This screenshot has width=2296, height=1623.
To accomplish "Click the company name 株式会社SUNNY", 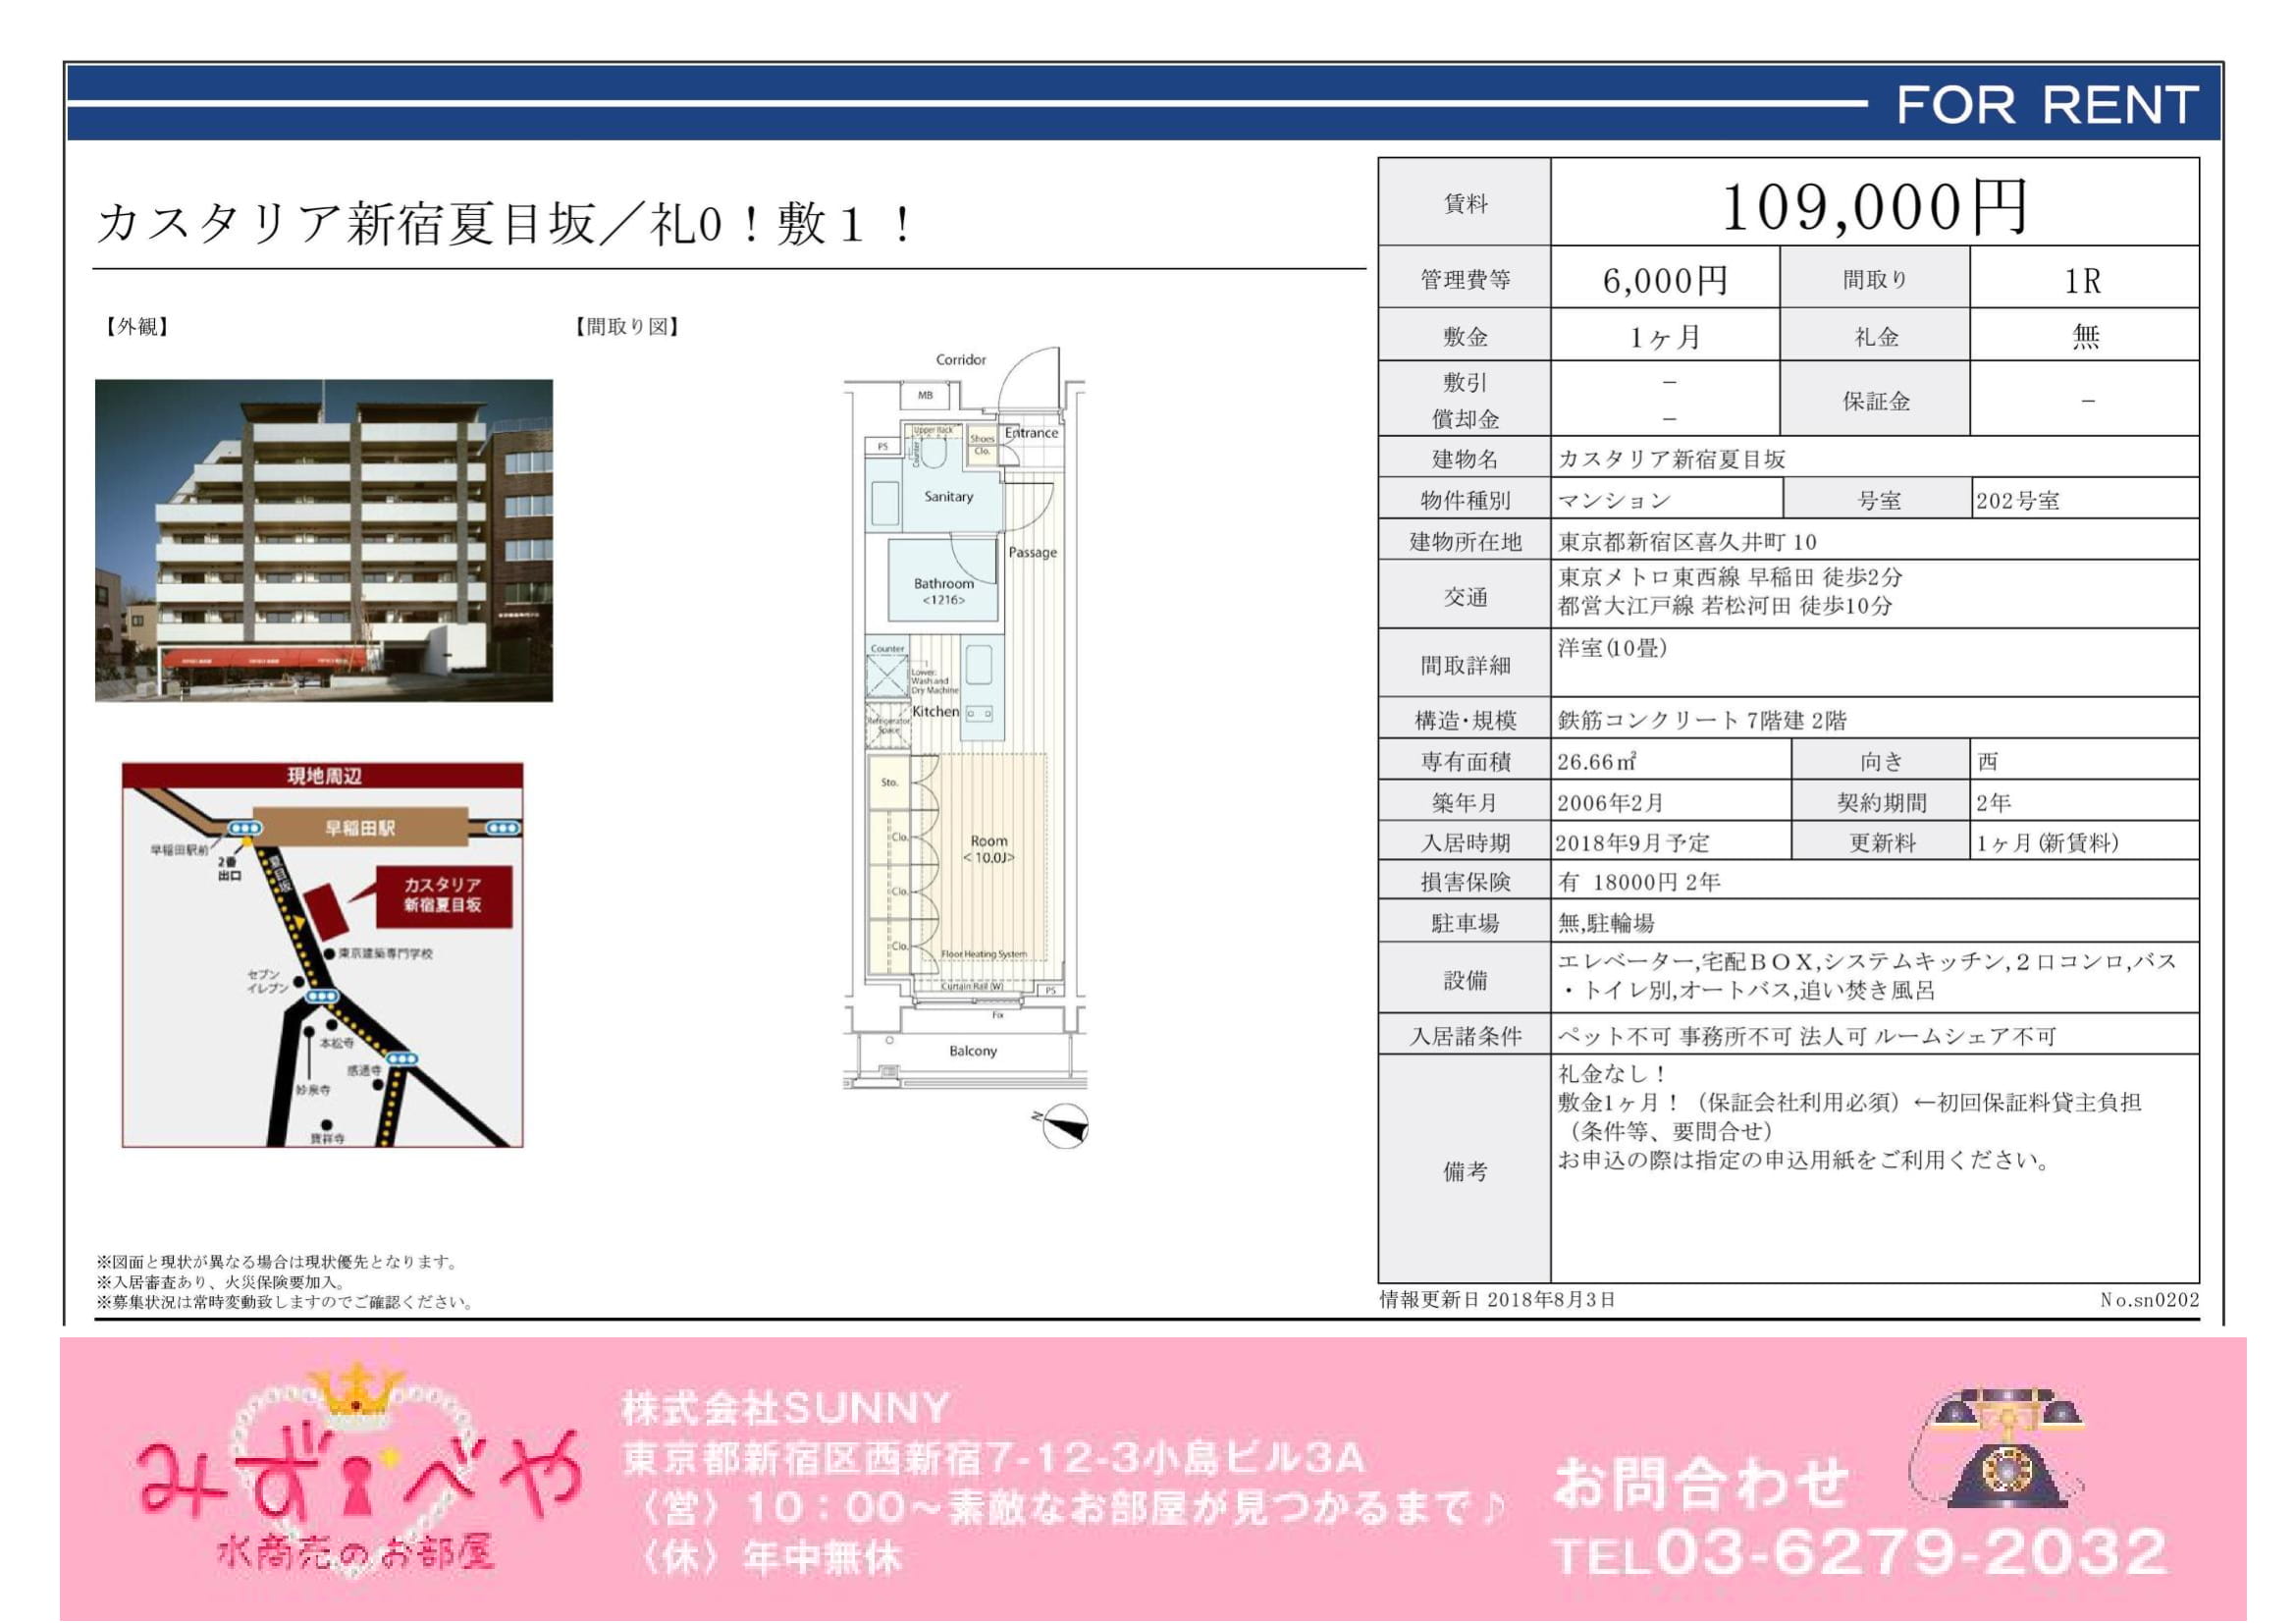I will click(x=785, y=1409).
